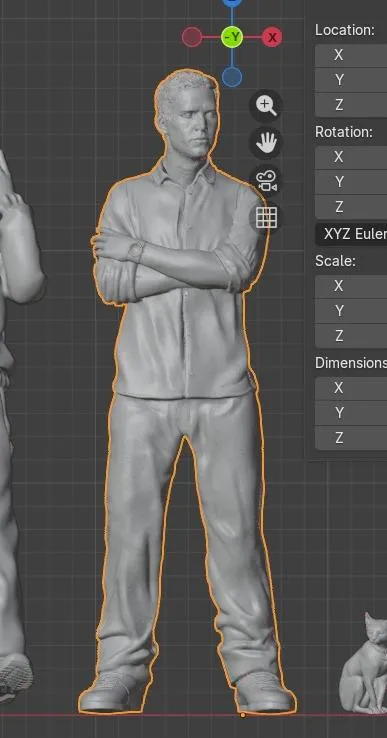The height and width of the screenshot is (738, 387).
Task: Click the Location X field
Action: [351, 55]
